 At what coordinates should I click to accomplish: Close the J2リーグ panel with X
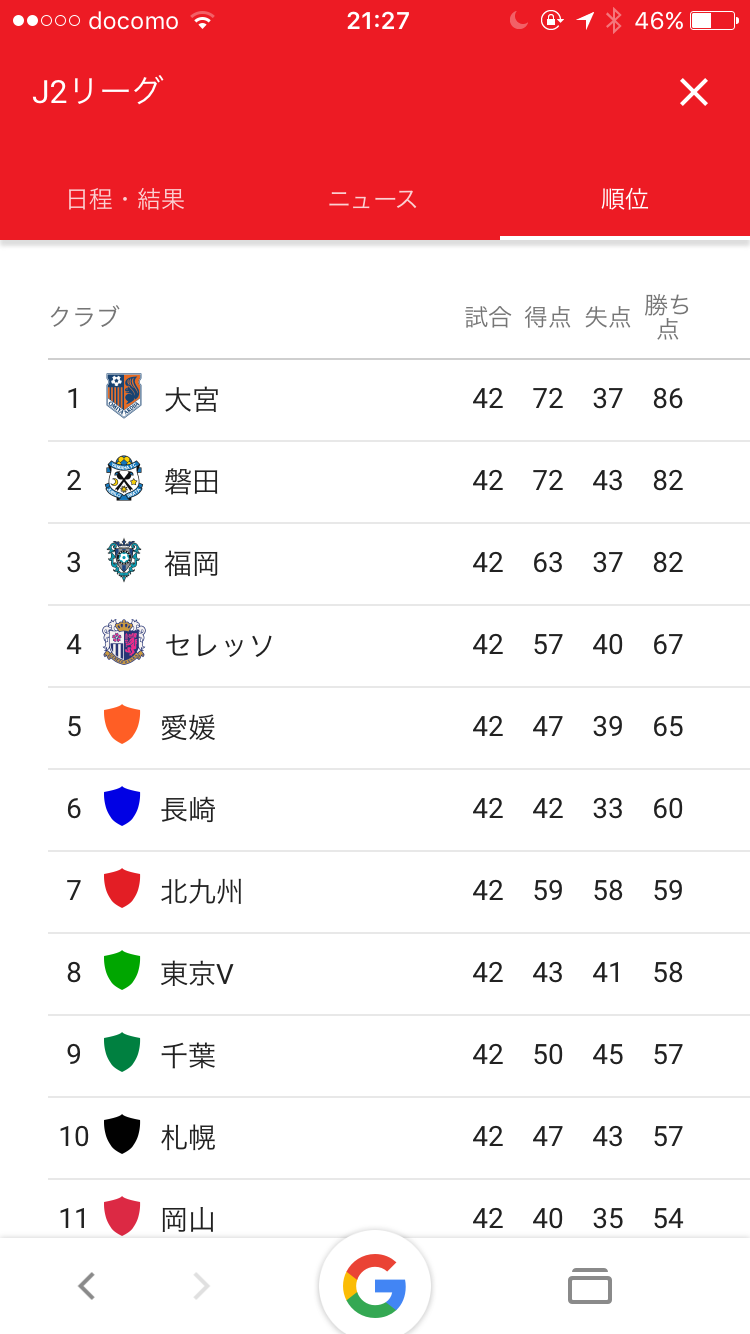pos(693,93)
